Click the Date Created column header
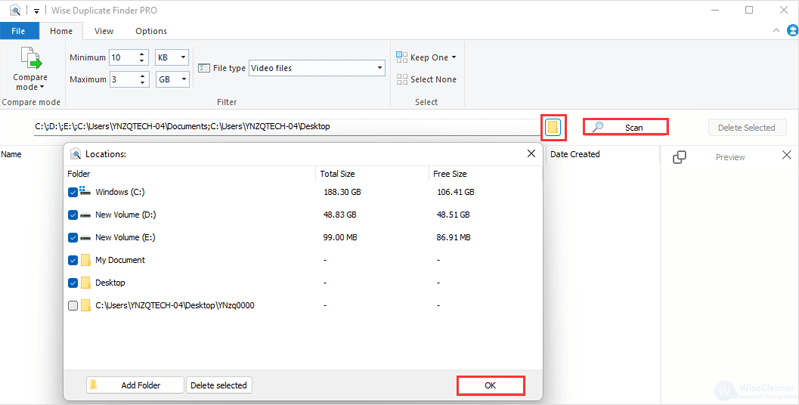Image resolution: width=799 pixels, height=405 pixels. click(x=575, y=154)
